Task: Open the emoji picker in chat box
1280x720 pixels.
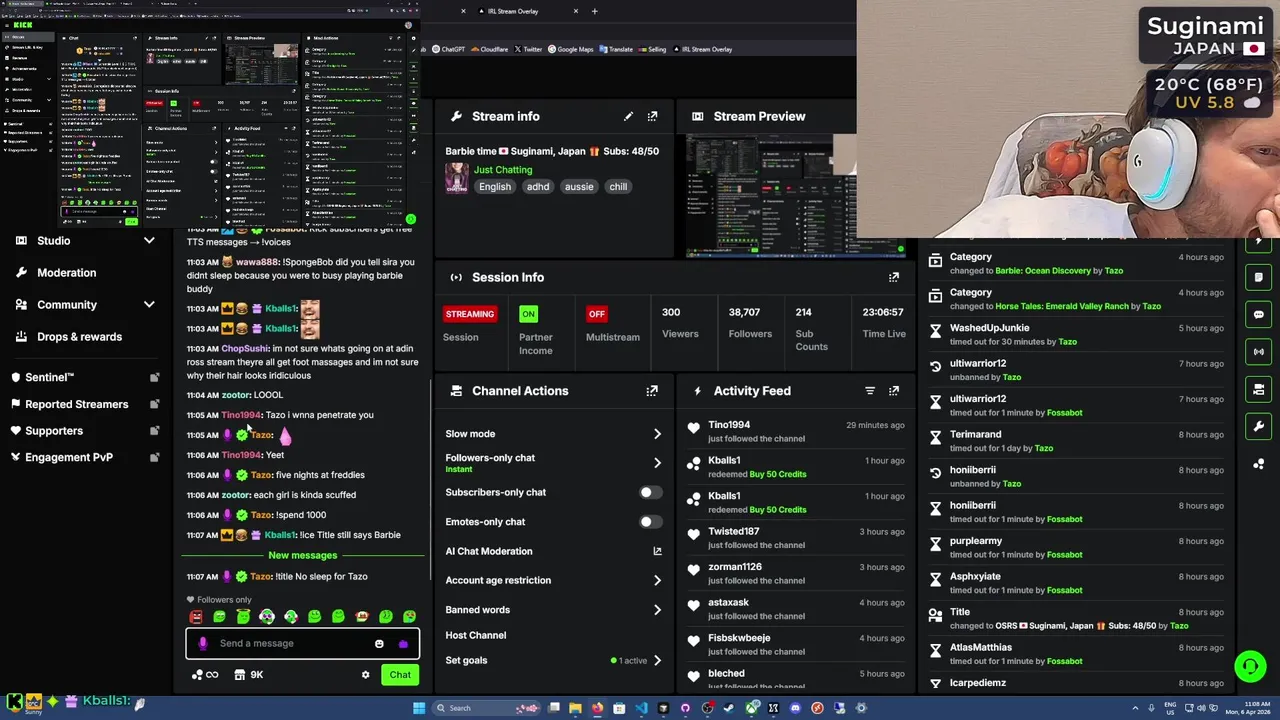Action: point(379,644)
